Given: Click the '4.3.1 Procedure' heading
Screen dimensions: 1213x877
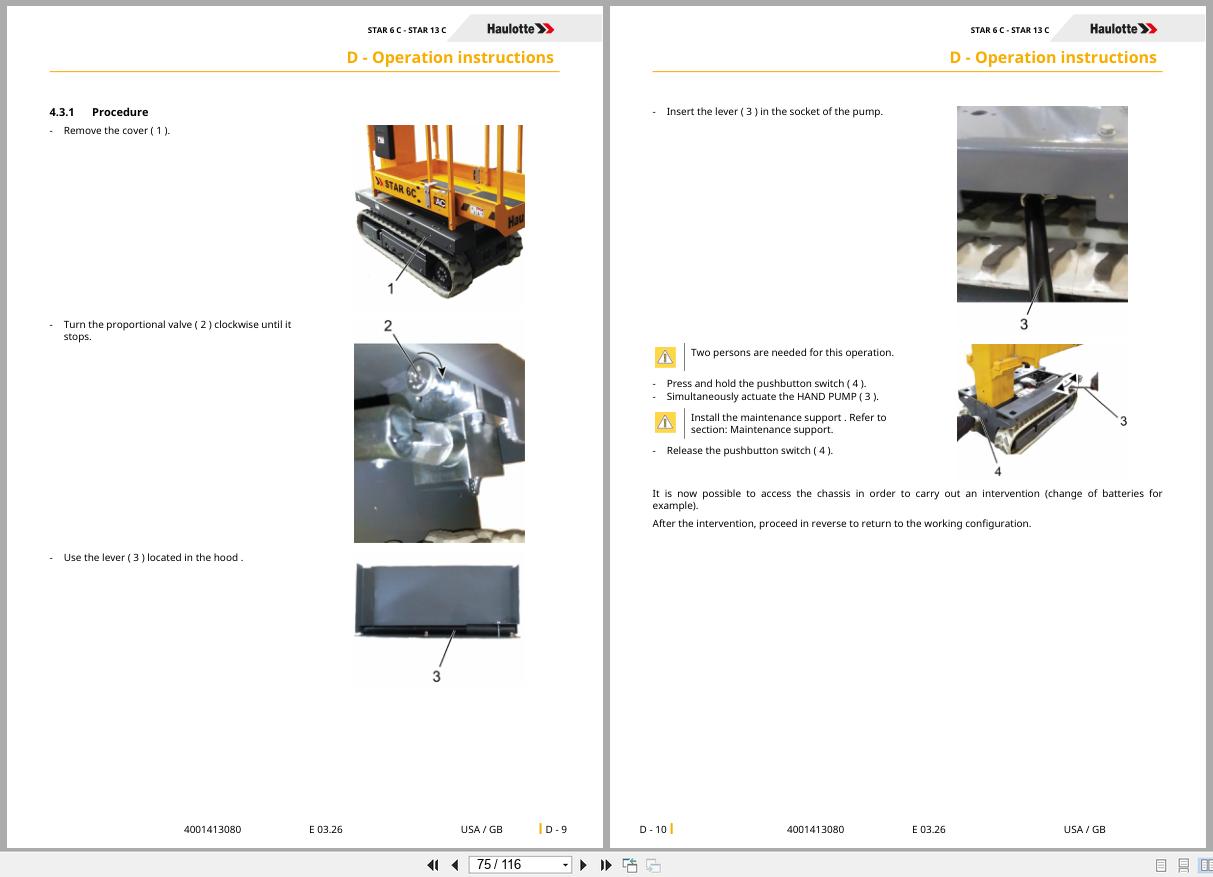Looking at the screenshot, I should 98,112.
